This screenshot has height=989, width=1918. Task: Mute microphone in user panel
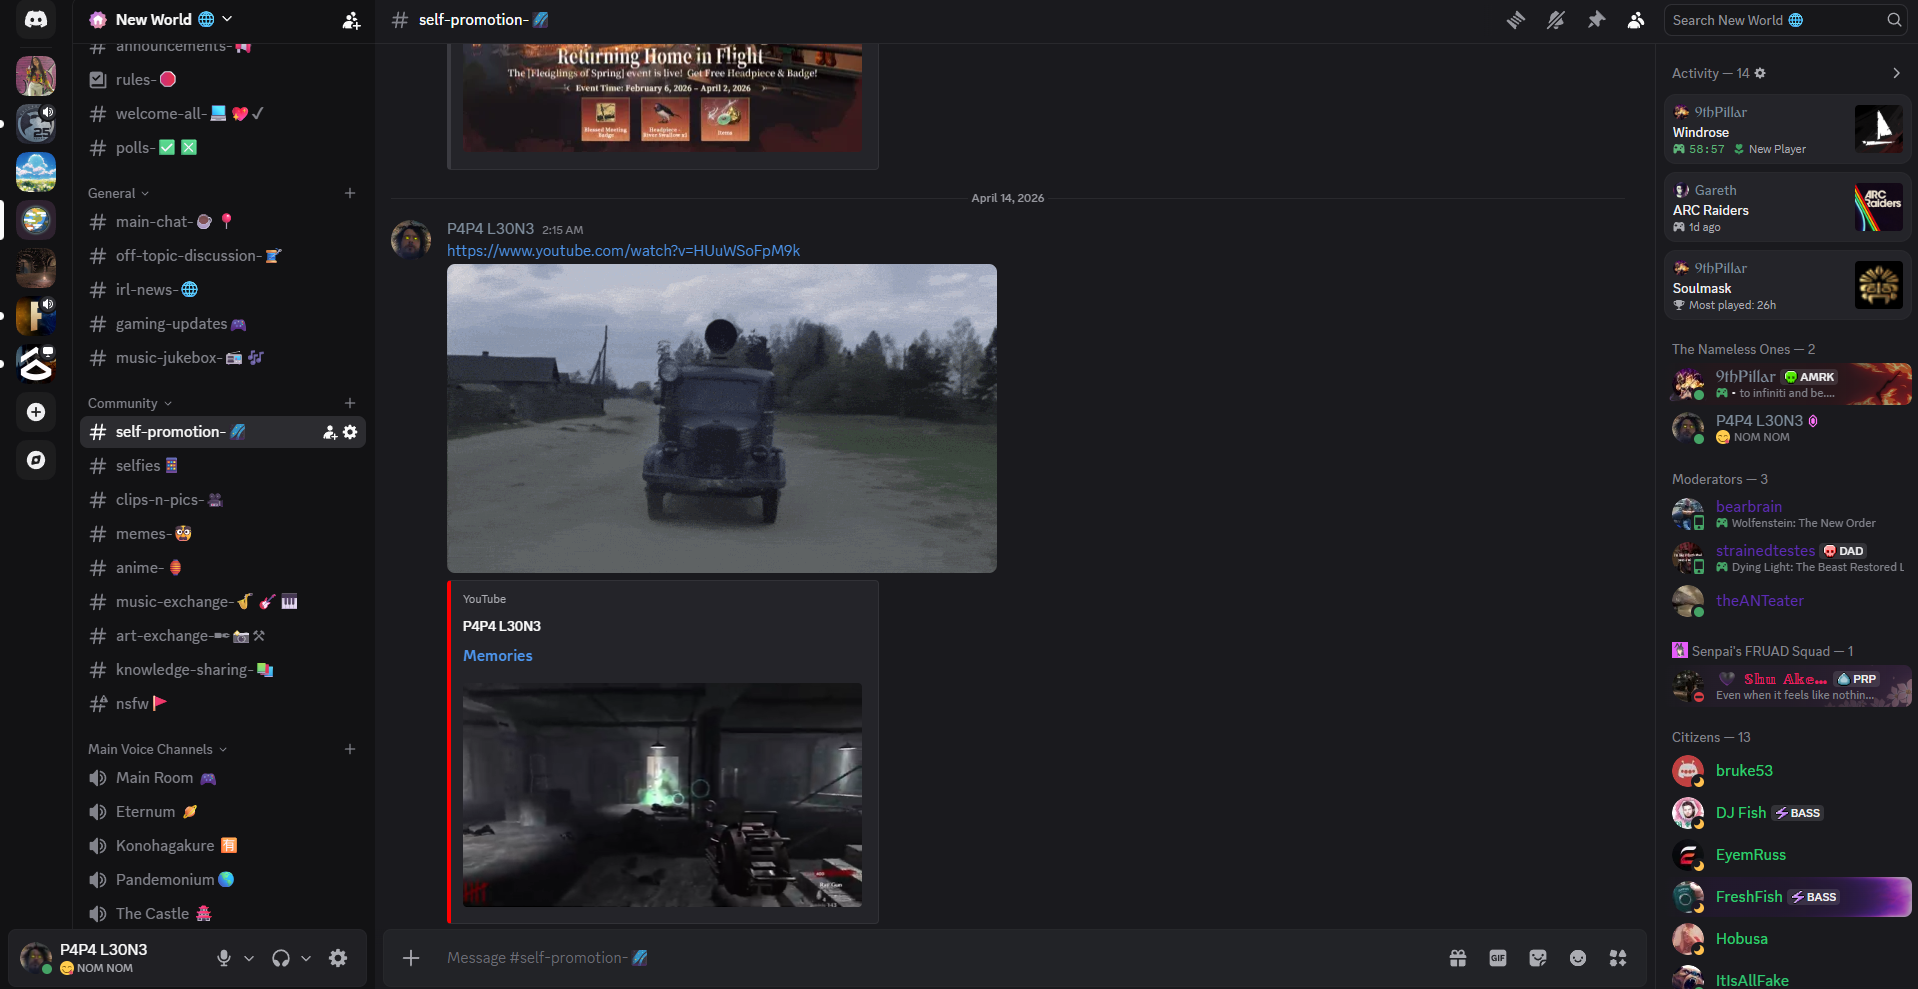point(224,958)
